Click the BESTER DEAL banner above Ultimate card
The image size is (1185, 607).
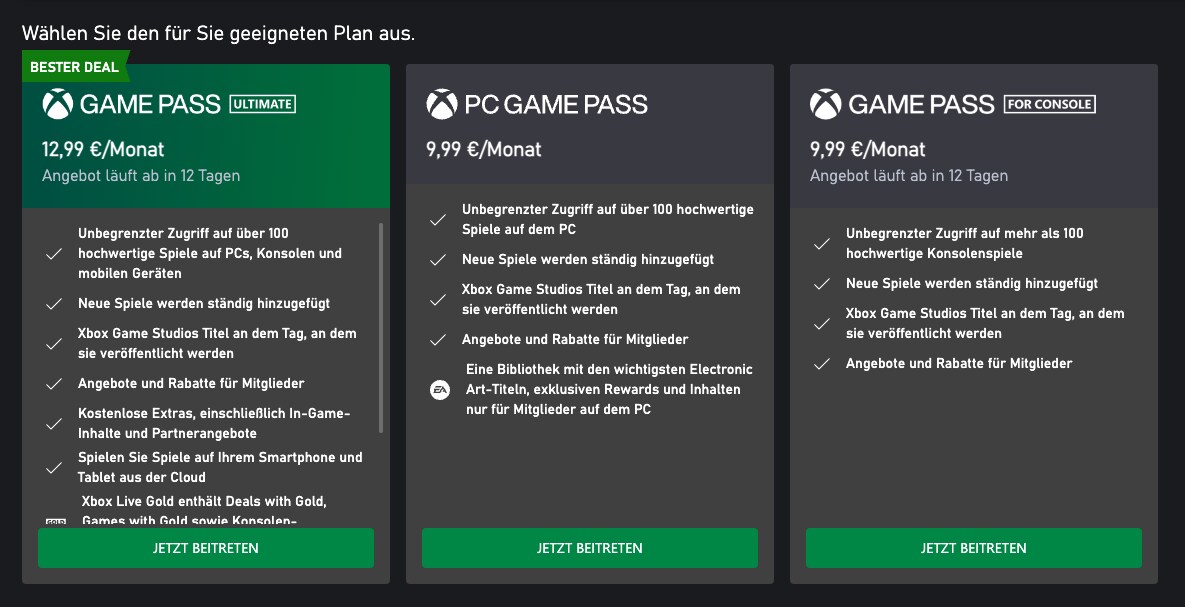coord(75,66)
